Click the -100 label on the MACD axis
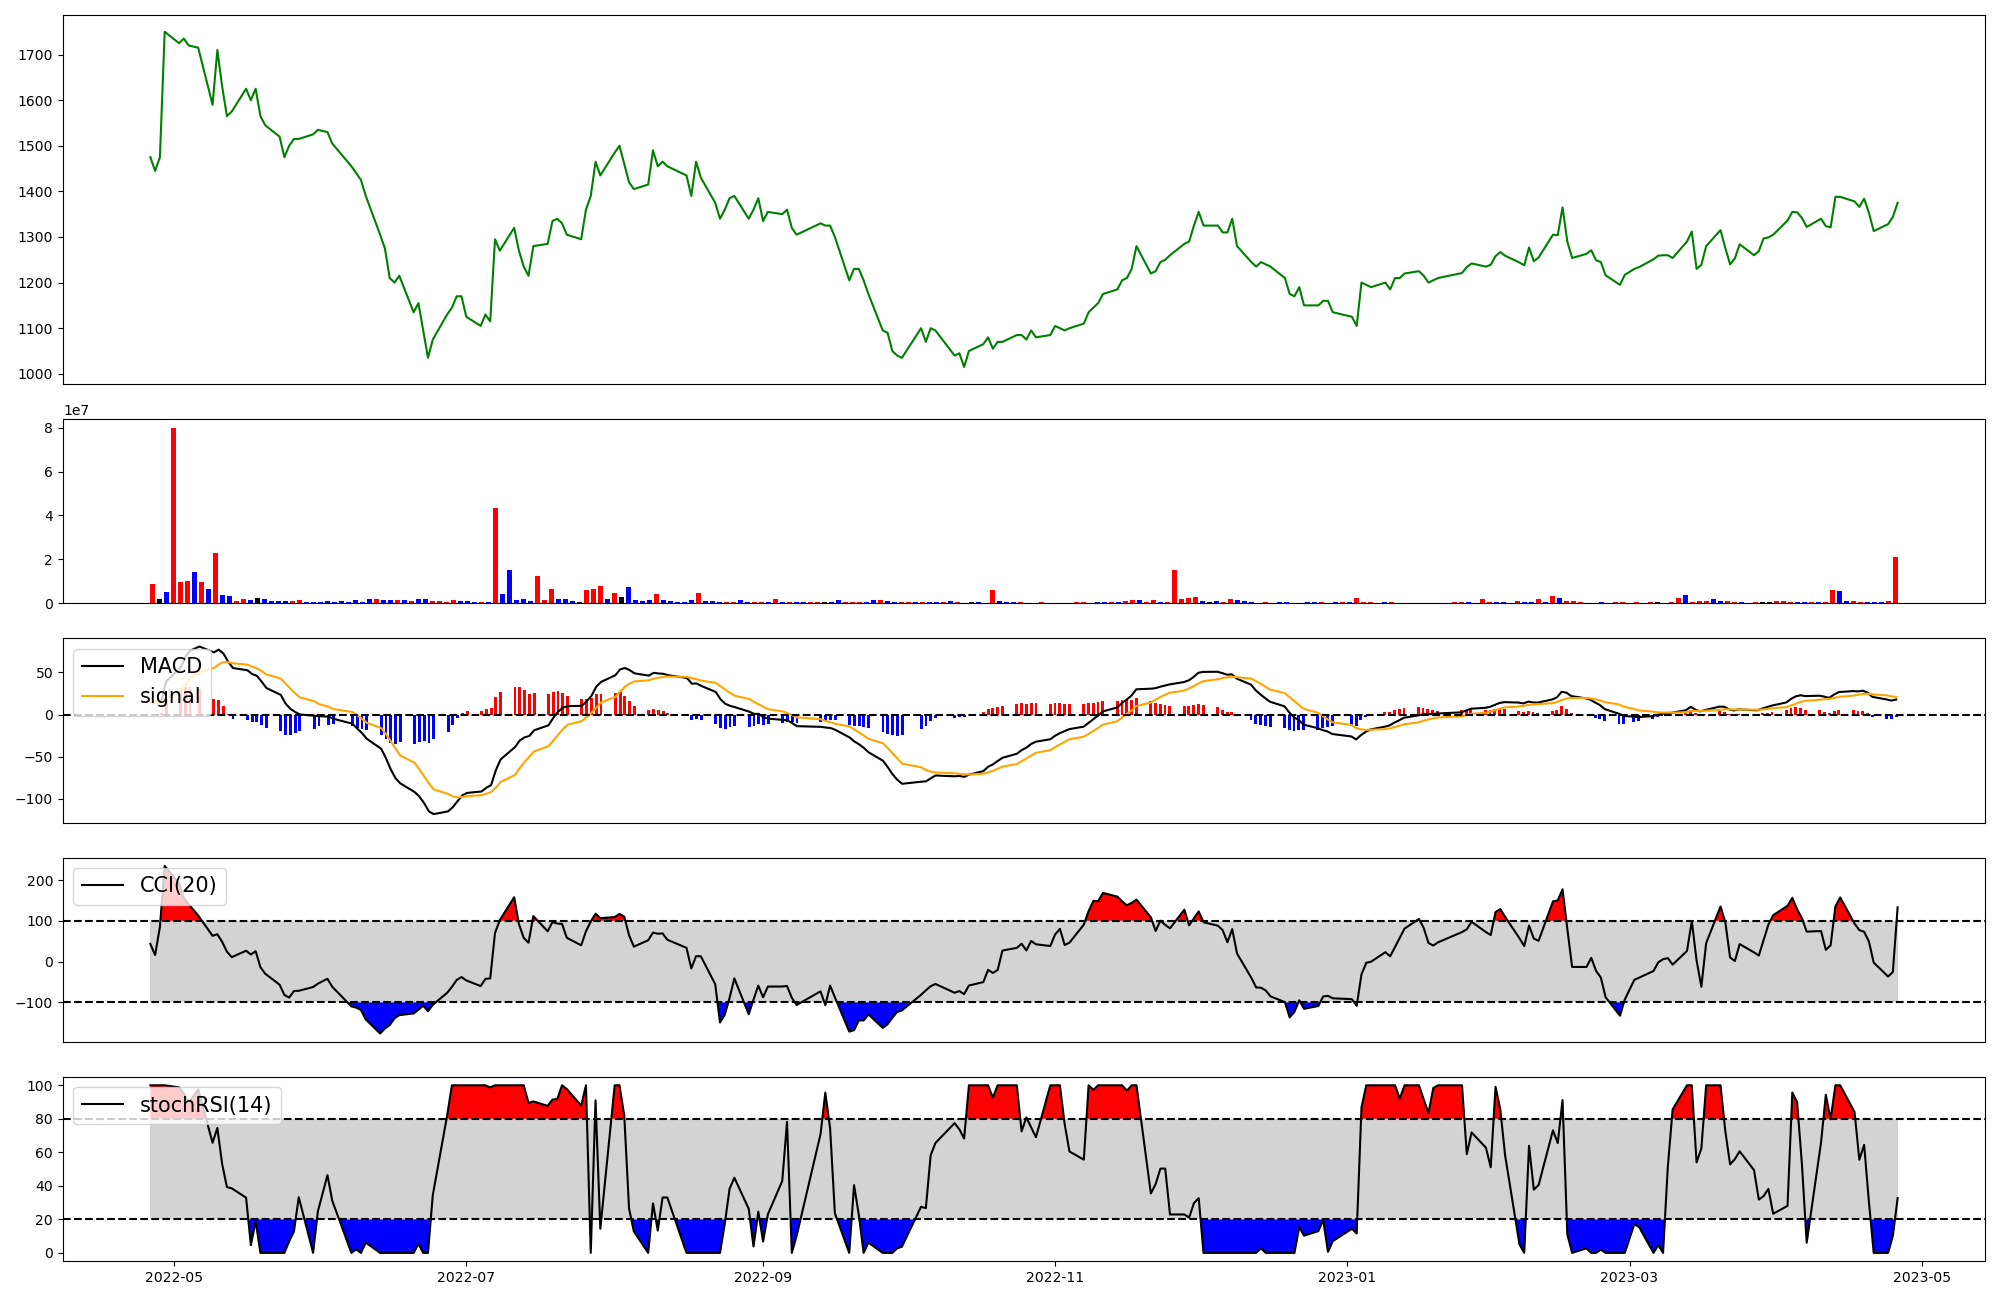This screenshot has width=2000, height=1300. point(35,799)
